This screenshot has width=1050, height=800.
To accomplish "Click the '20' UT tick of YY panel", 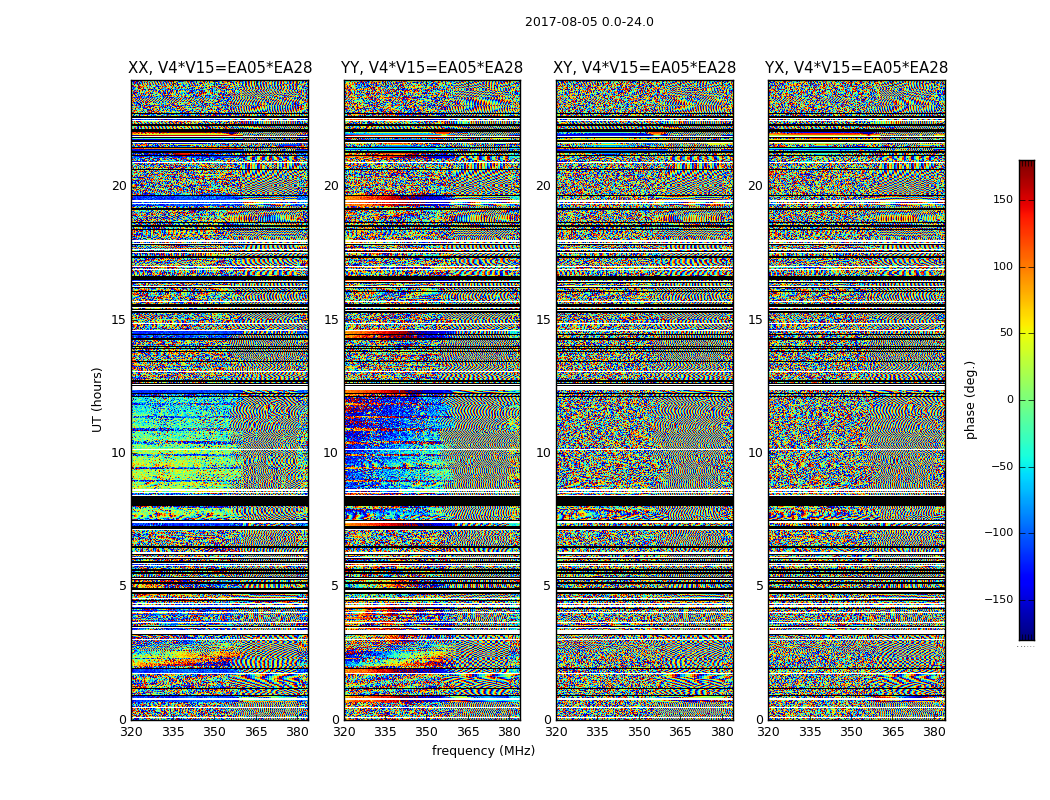I will (x=331, y=186).
